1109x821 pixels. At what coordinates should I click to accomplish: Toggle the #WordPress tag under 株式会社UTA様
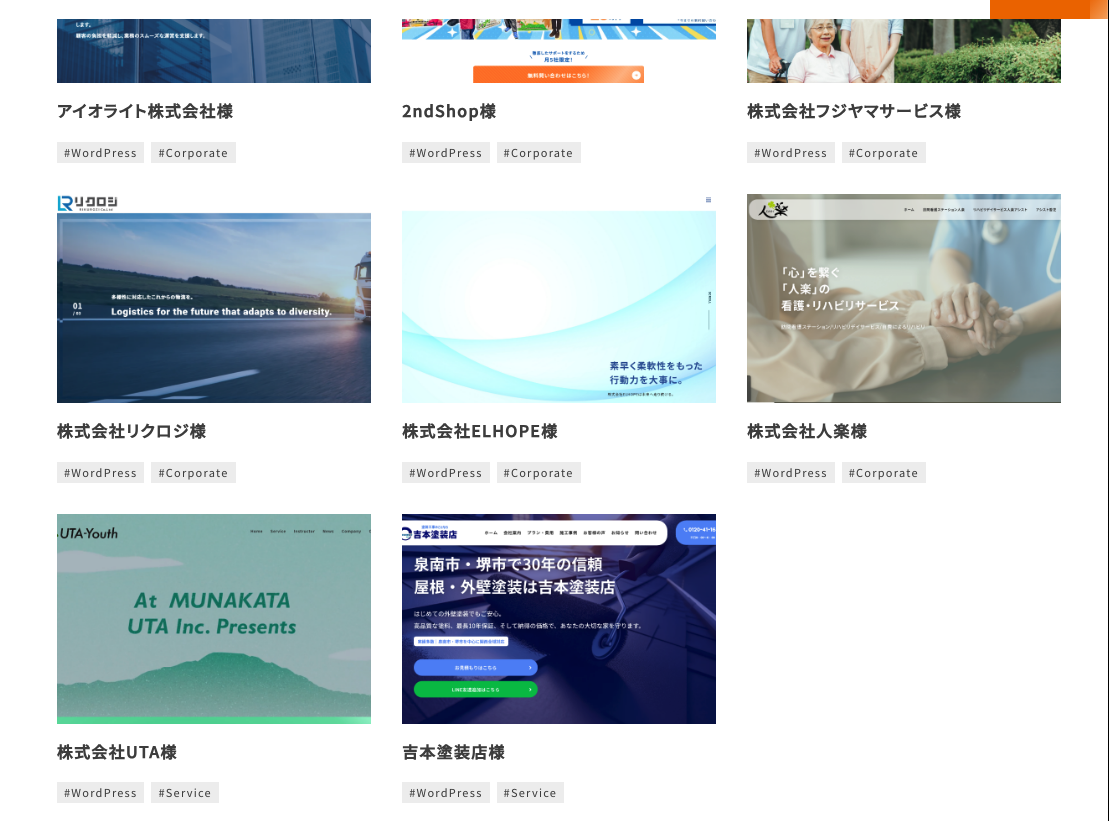click(100, 792)
